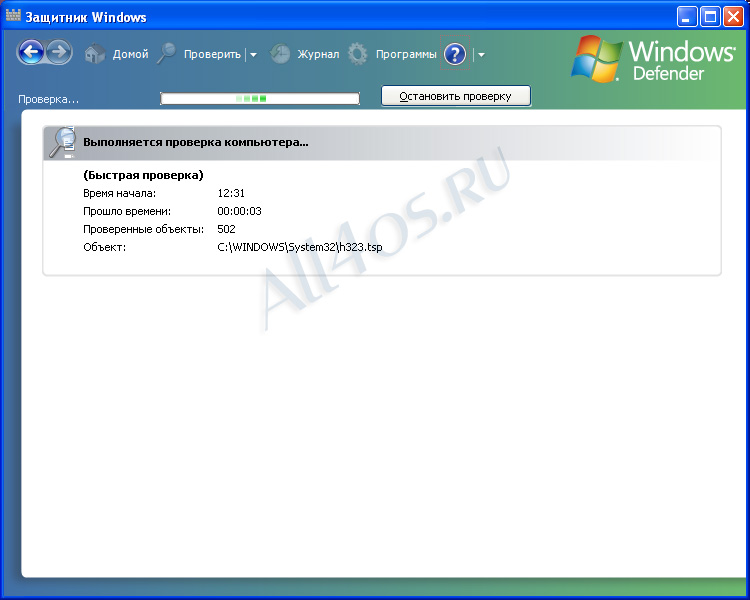Click the Защитник Windows window title text
This screenshot has width=750, height=600.
point(86,17)
